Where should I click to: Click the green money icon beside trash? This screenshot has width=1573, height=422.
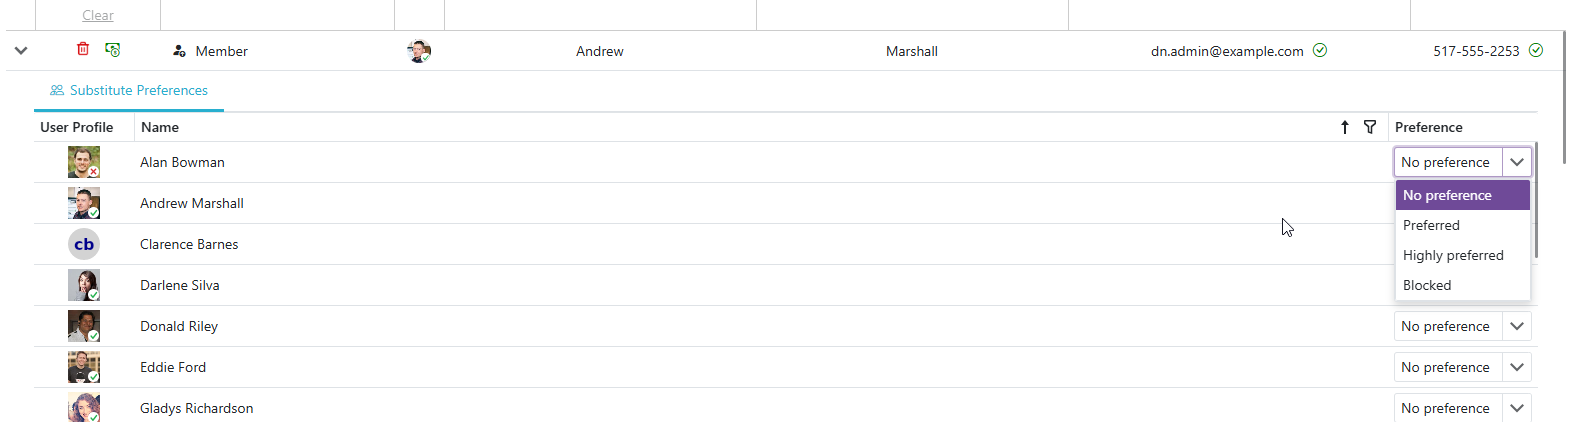point(113,50)
